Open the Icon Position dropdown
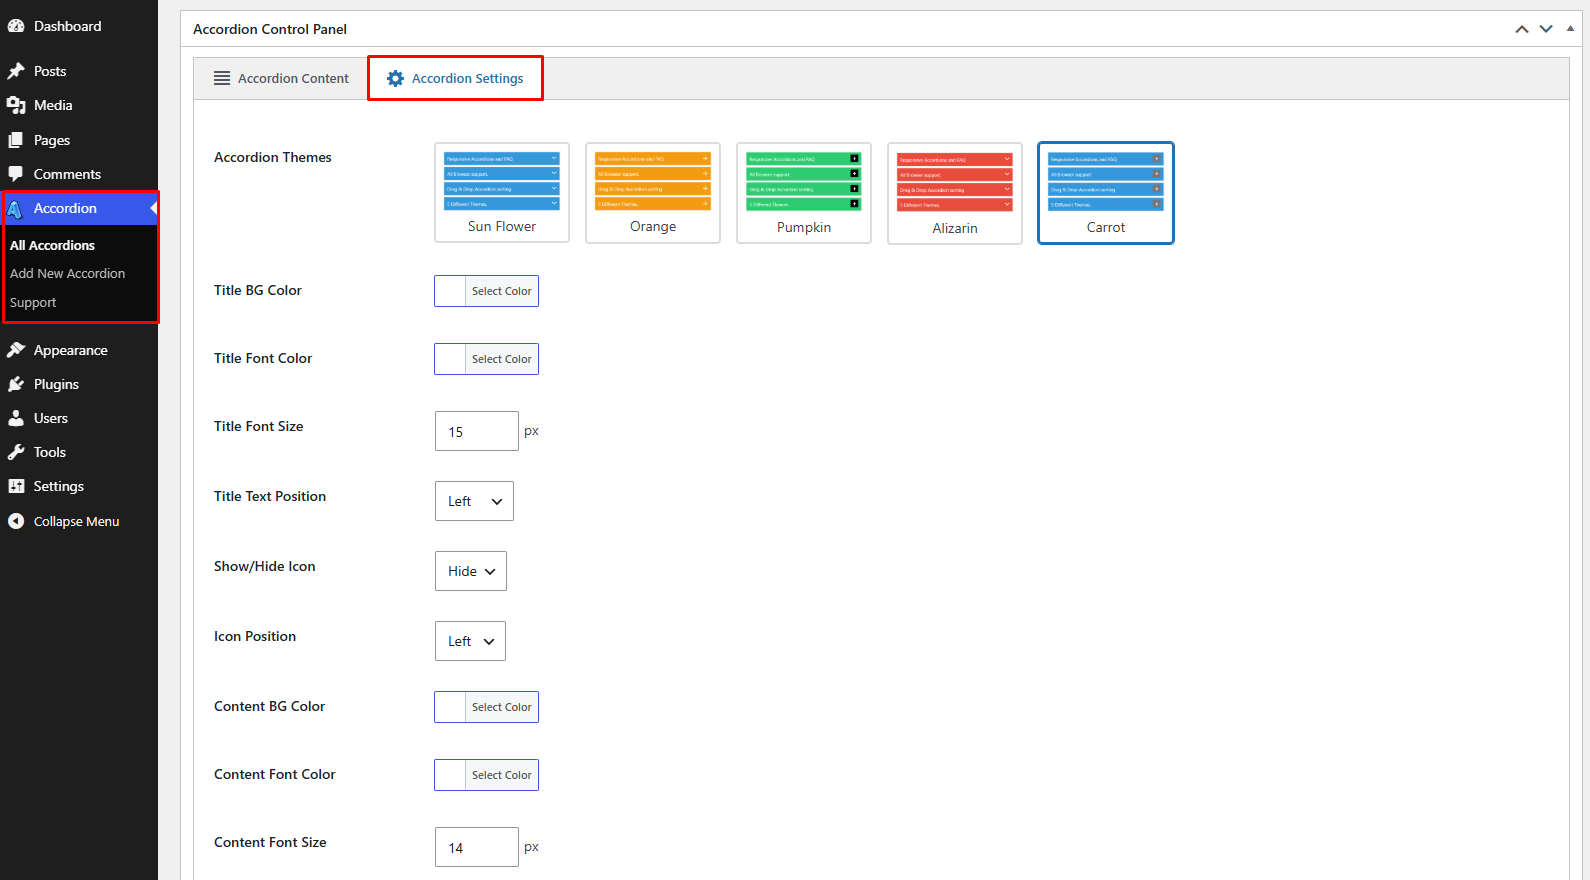Screen dimensions: 1590x880 coord(470,641)
